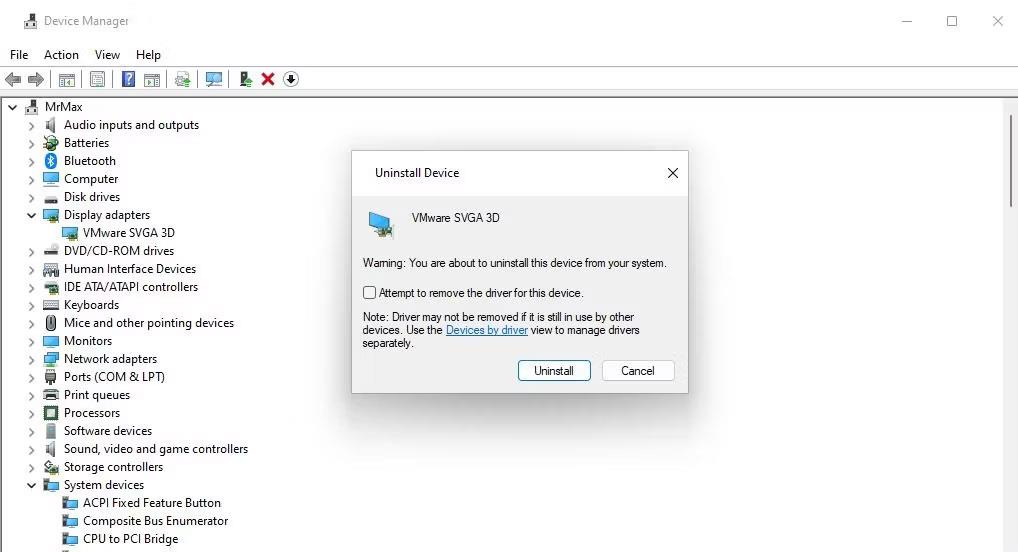1018x552 pixels.
Task: Select VMware SVGA 3D tree item
Action: tap(129, 232)
